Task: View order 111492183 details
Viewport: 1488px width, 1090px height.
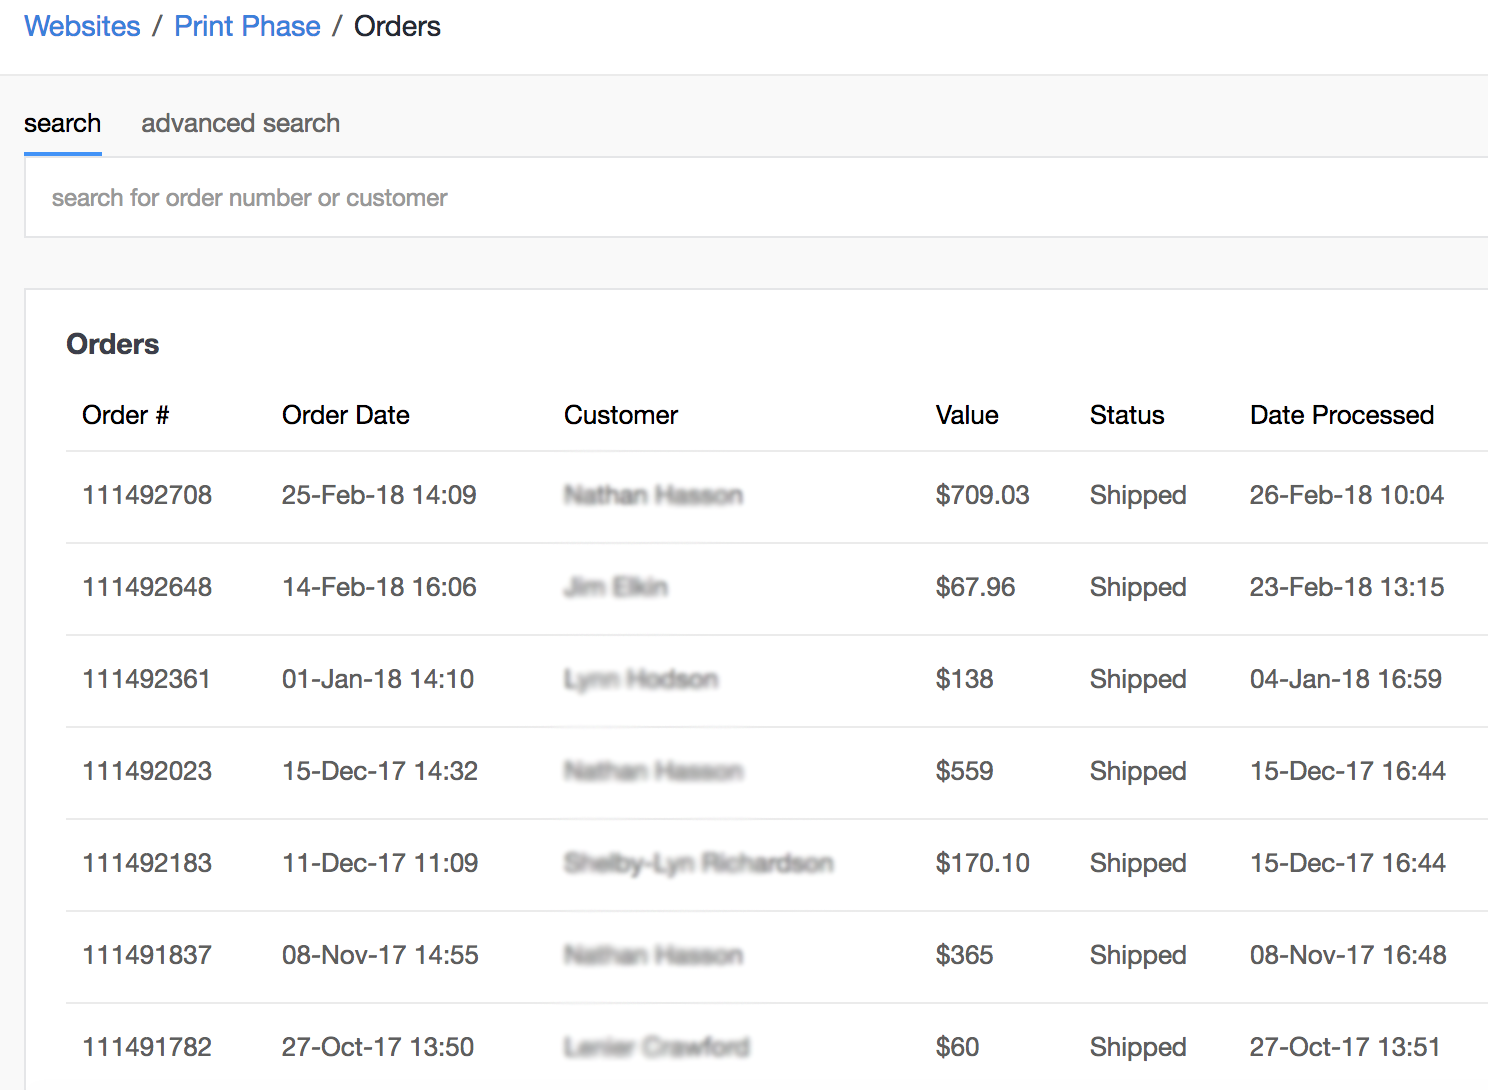Action: 147,863
